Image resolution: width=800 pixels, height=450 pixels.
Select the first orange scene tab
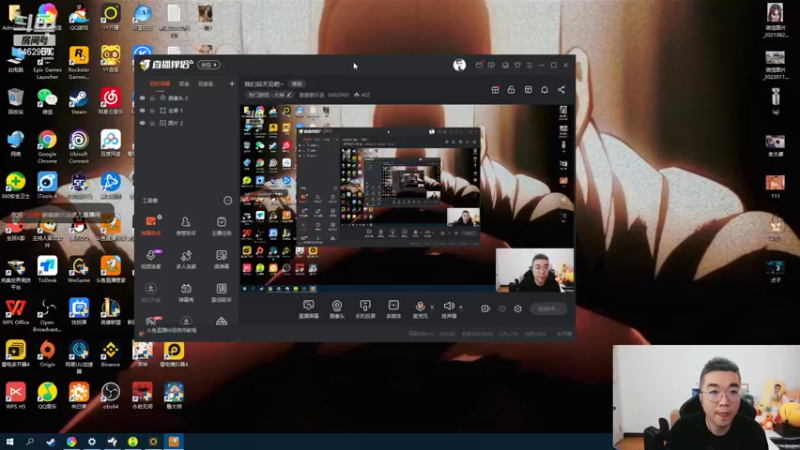point(160,84)
